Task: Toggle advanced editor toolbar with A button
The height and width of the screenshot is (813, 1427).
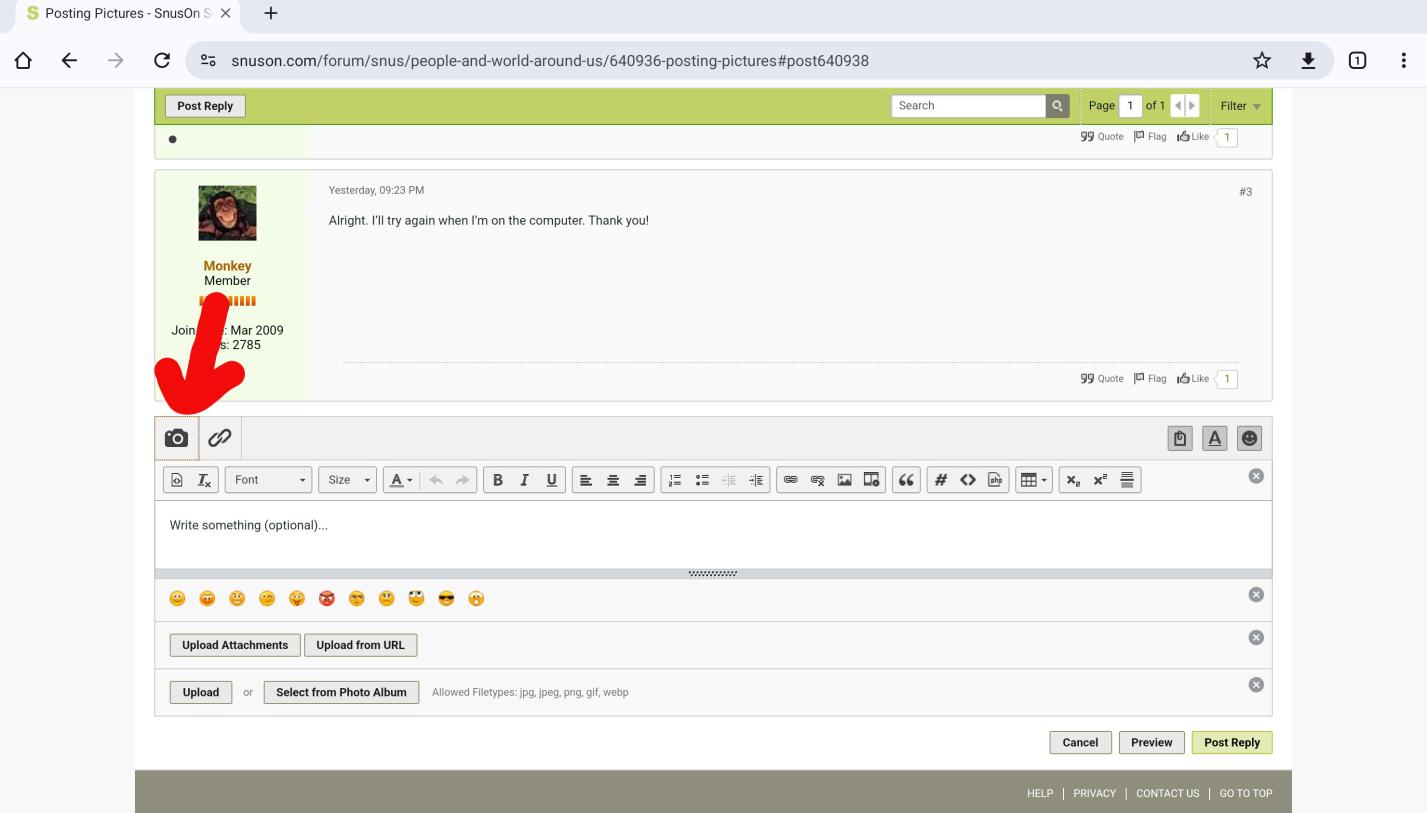Action: (1215, 438)
